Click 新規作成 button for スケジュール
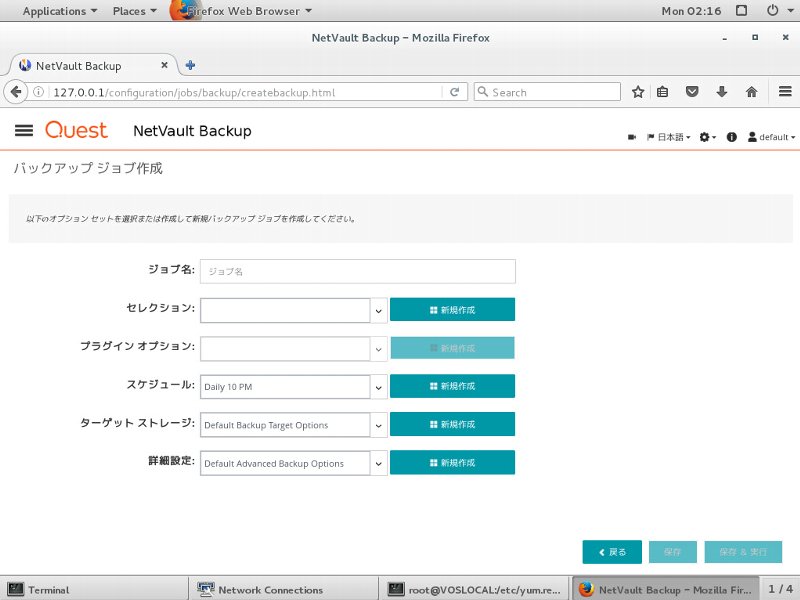 click(x=453, y=386)
